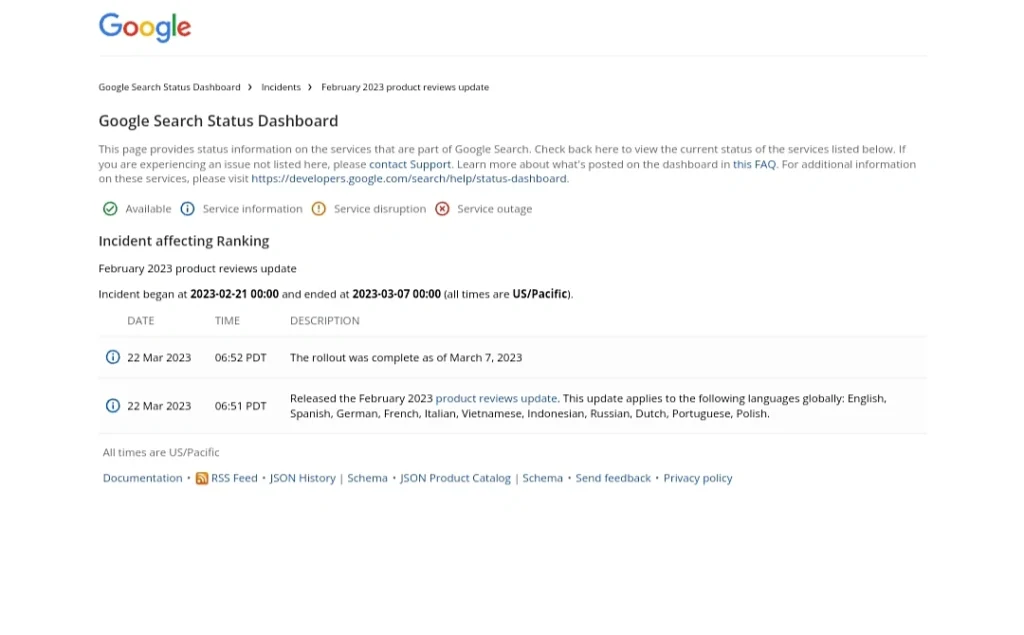Click 'The rollout was complete' description text

tap(406, 358)
